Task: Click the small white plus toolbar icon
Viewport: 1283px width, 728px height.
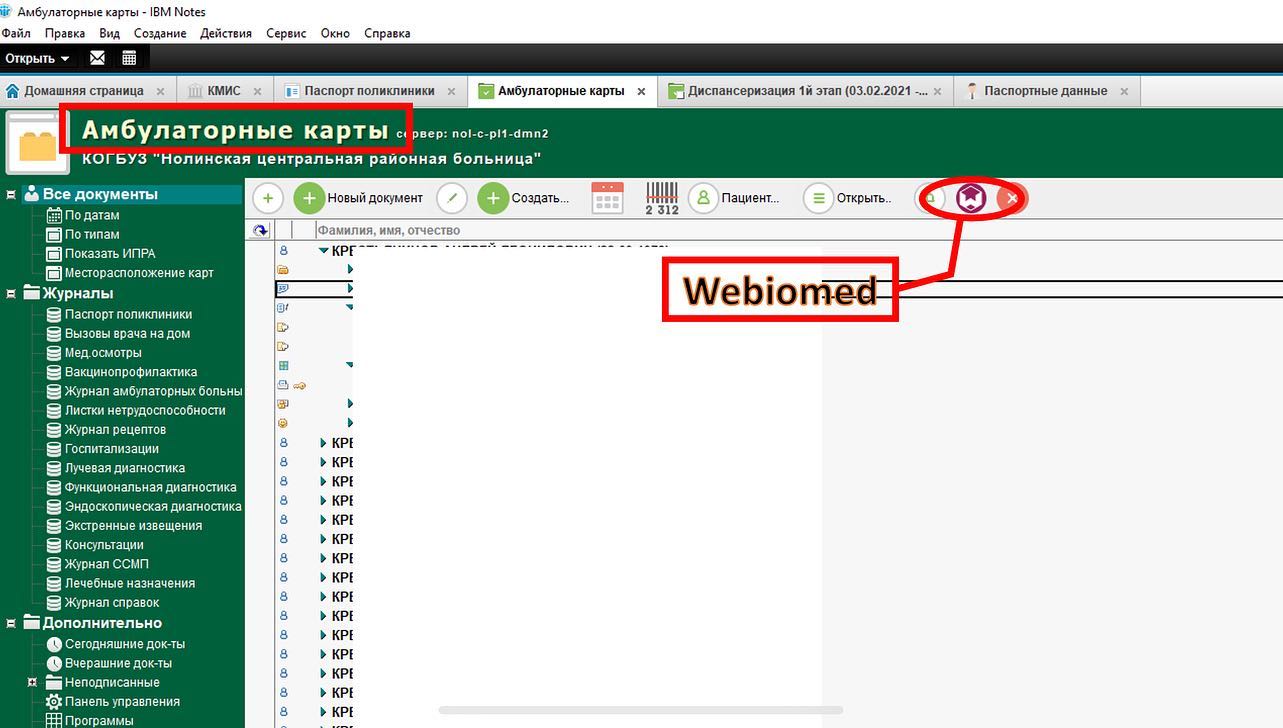Action: [x=267, y=198]
